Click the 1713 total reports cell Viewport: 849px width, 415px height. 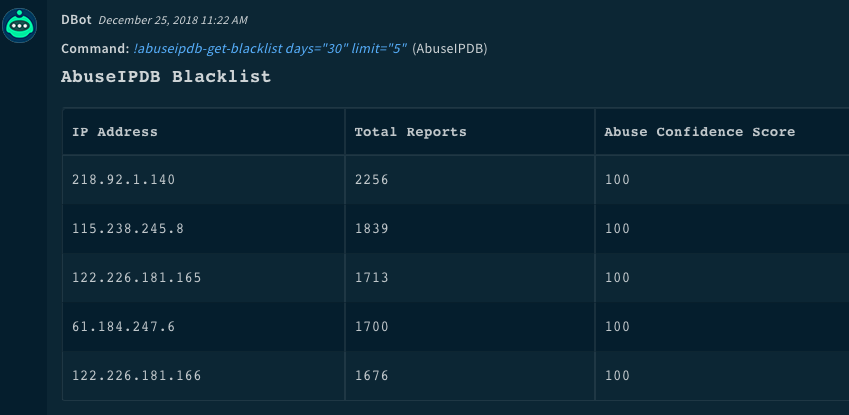pyautogui.click(x=372, y=277)
